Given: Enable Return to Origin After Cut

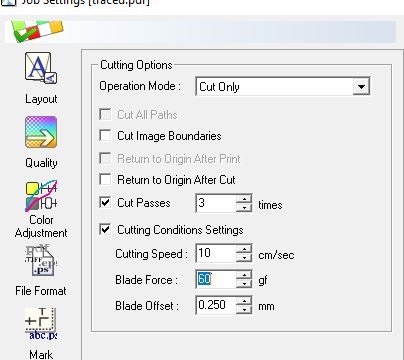Looking at the screenshot, I should click(x=105, y=179).
